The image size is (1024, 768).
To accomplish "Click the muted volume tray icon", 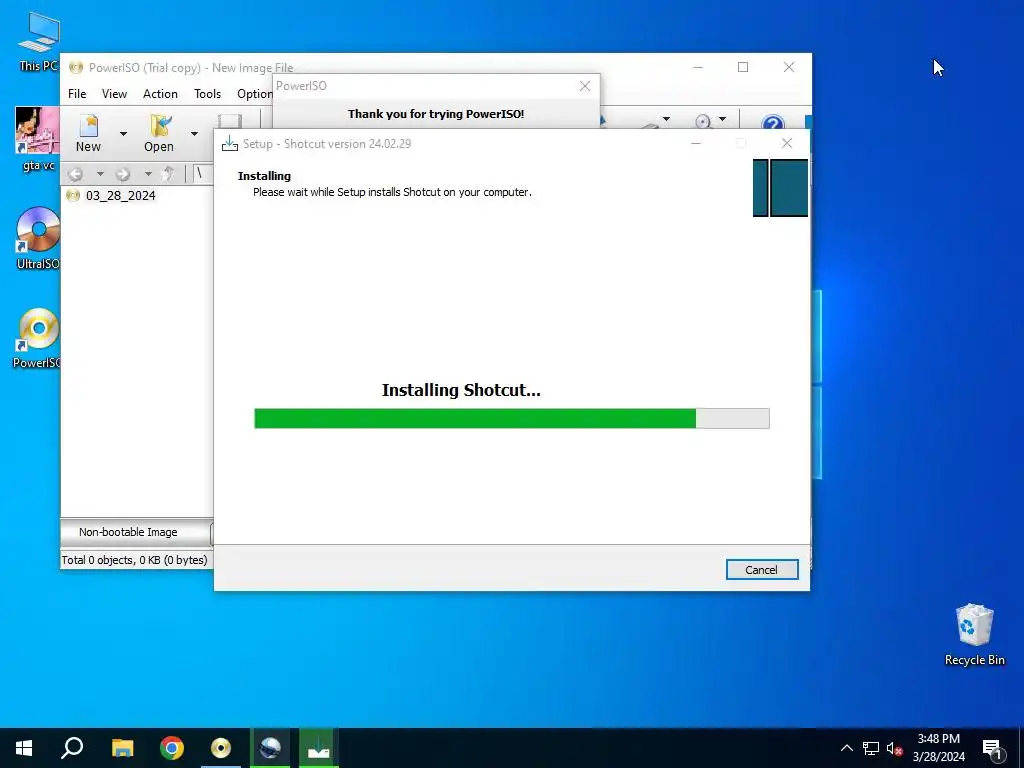I will [894, 748].
